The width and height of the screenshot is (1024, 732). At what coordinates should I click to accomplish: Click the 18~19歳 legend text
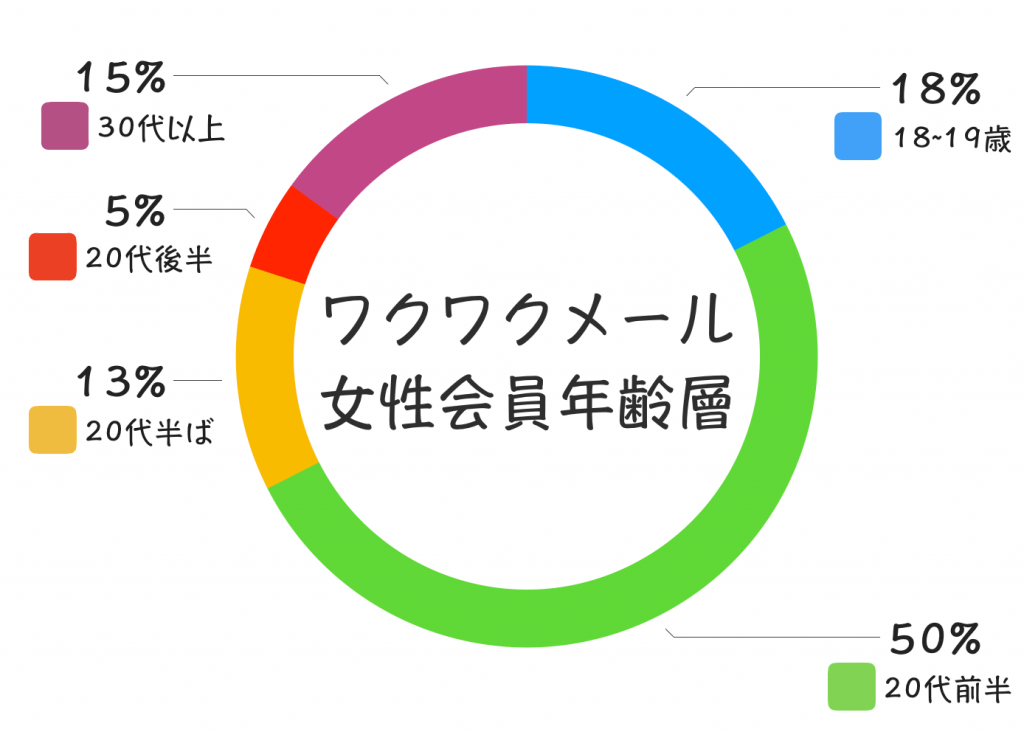click(x=952, y=139)
